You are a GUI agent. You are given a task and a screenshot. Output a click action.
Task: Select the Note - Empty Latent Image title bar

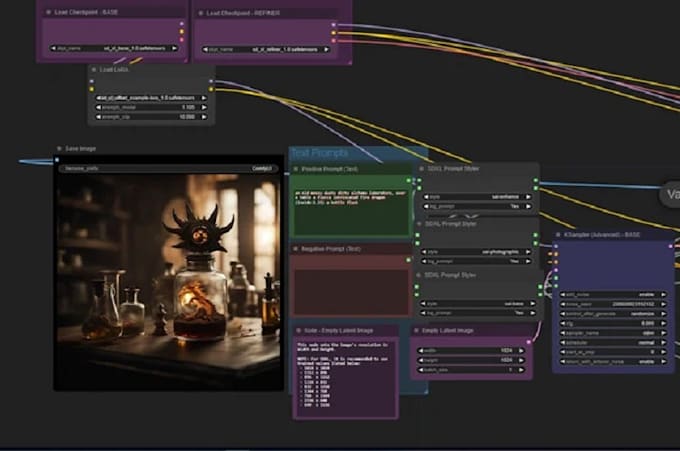point(345,330)
